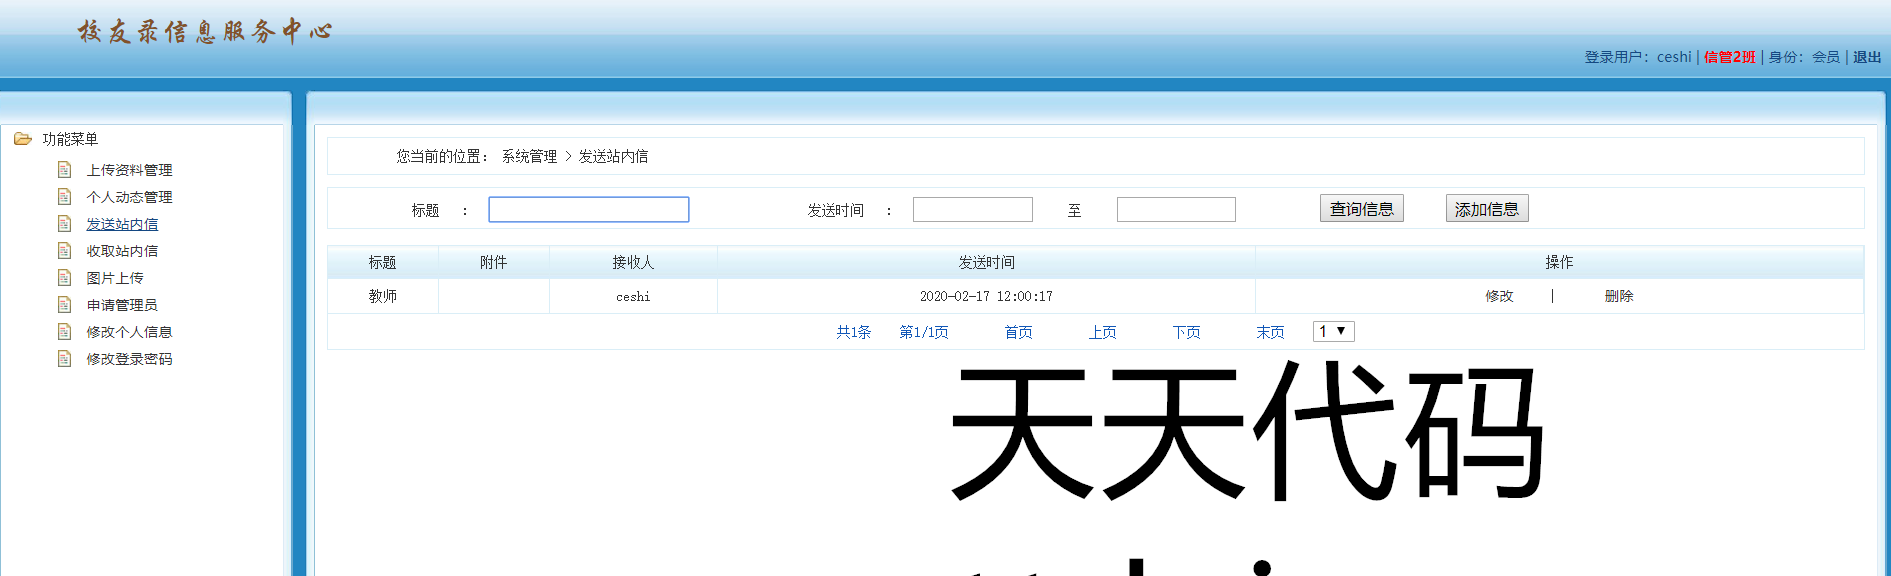Click the start date 发送时间 field
Viewport: 1891px width, 576px height.
pyautogui.click(x=972, y=209)
